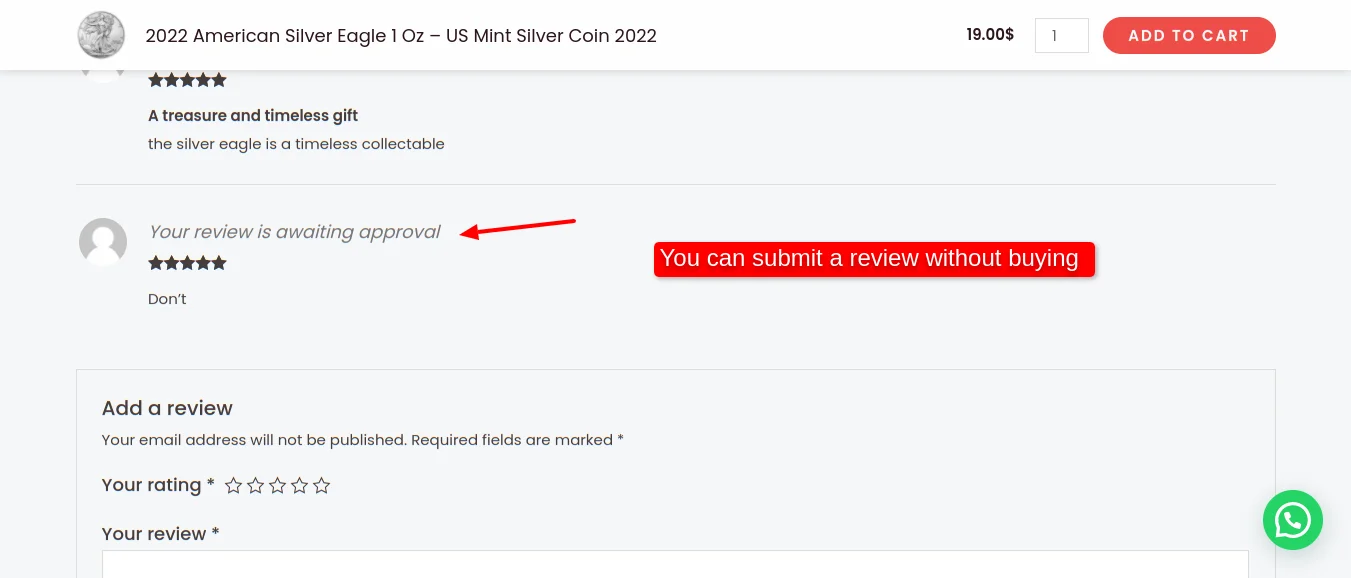Click the star row of the top review
The height and width of the screenshot is (578, 1351).
tap(187, 79)
